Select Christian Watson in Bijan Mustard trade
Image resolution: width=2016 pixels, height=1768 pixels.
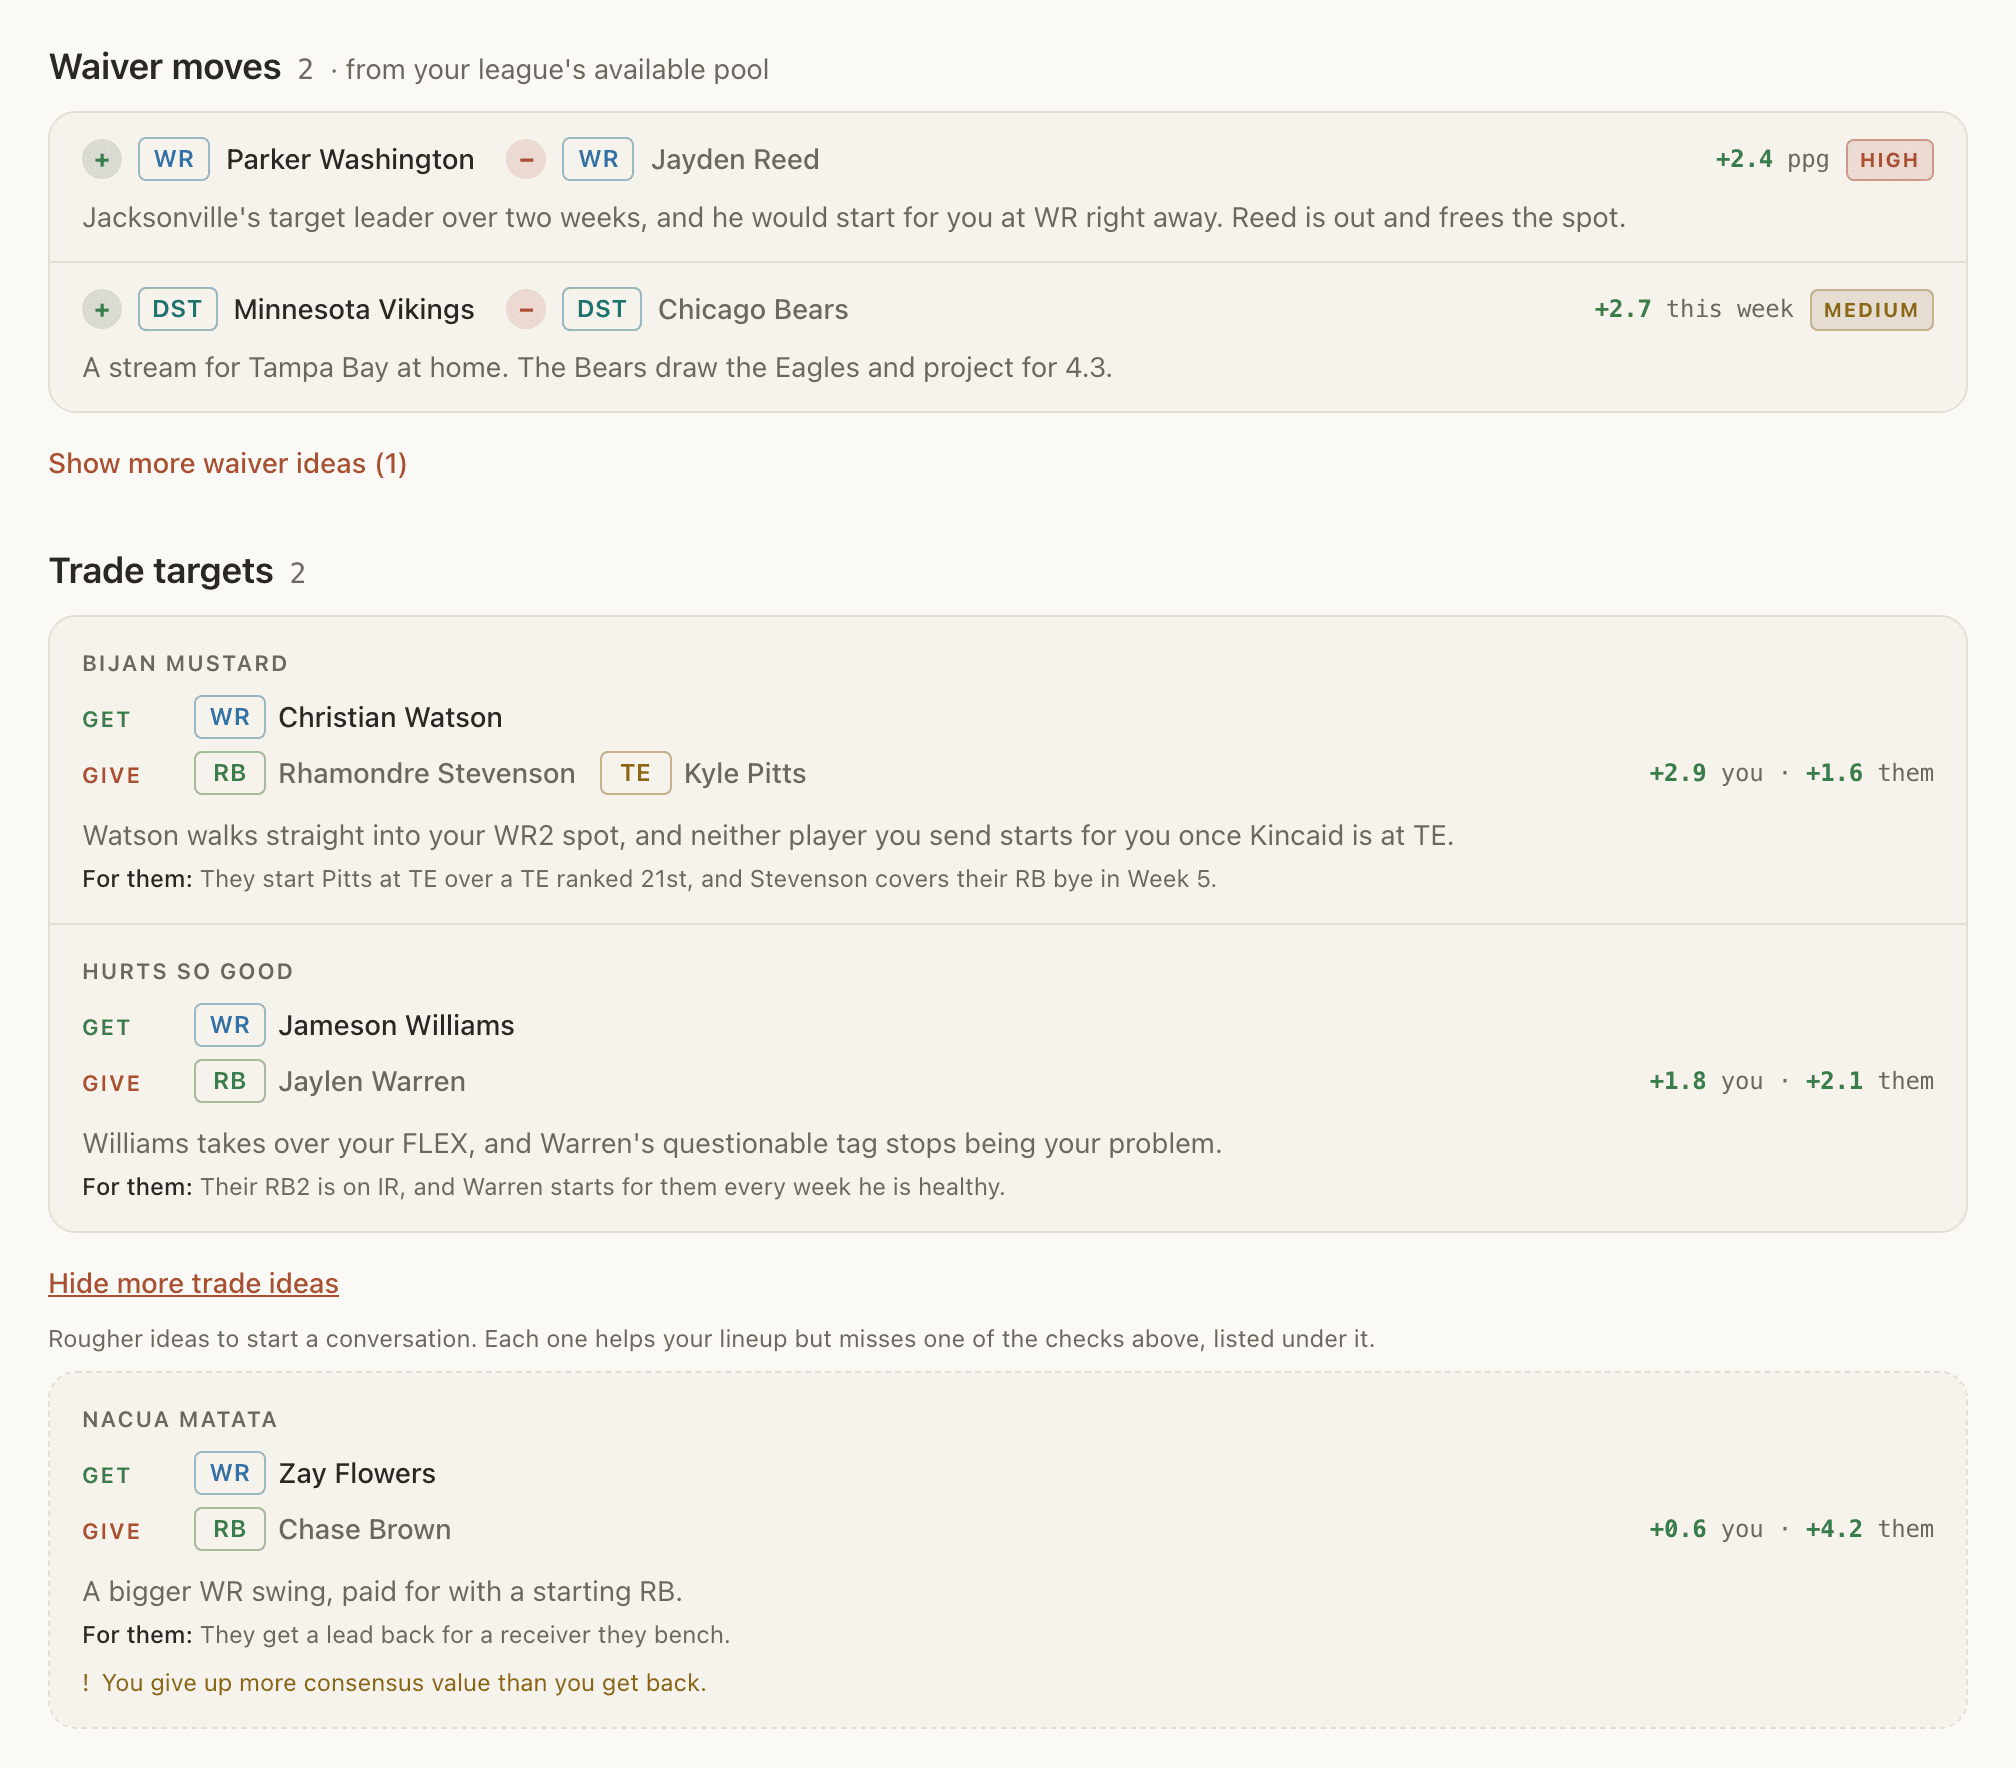point(390,718)
